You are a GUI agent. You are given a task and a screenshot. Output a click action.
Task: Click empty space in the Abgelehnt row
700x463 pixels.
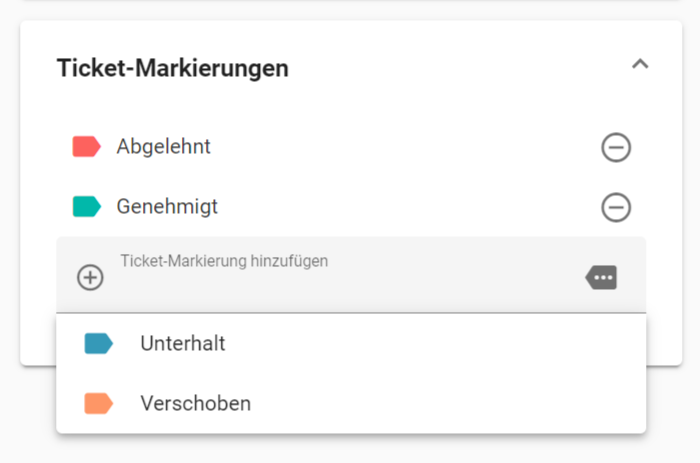pos(402,146)
